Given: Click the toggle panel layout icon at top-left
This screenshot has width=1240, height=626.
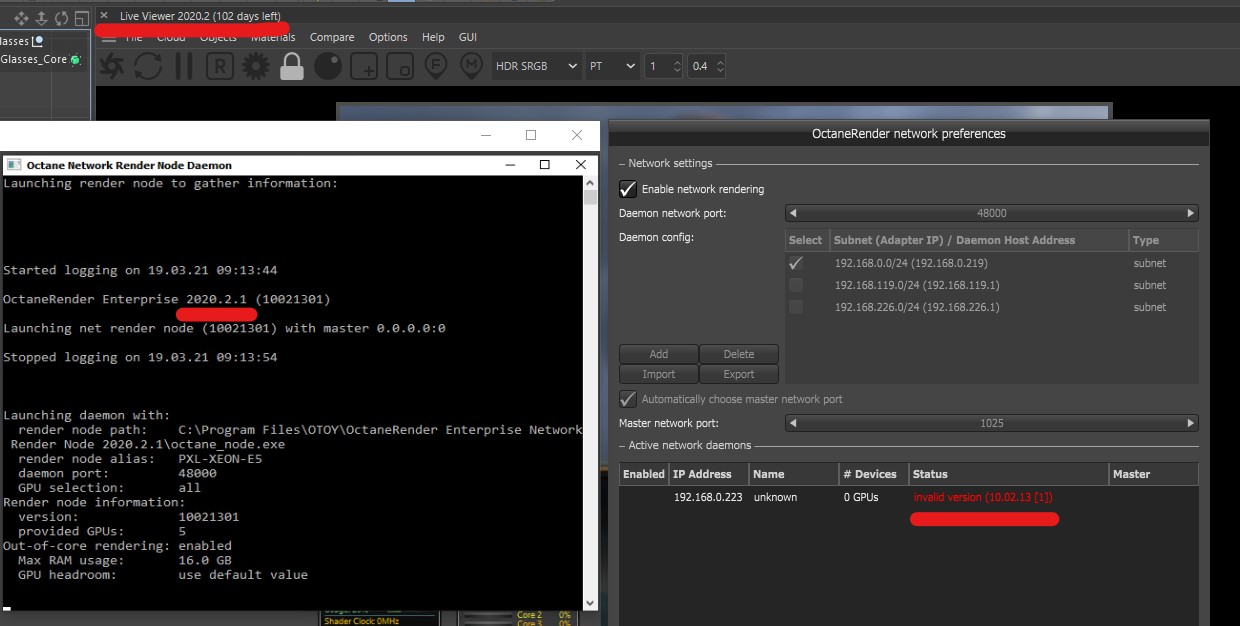Looking at the screenshot, I should coord(82,18).
